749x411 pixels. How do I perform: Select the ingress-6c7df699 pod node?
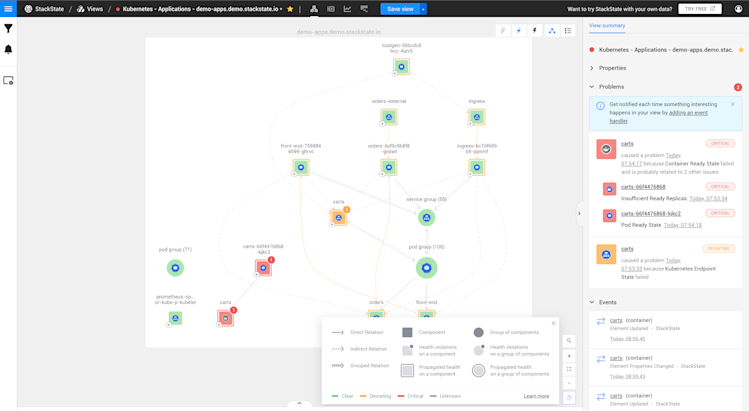coord(477,167)
